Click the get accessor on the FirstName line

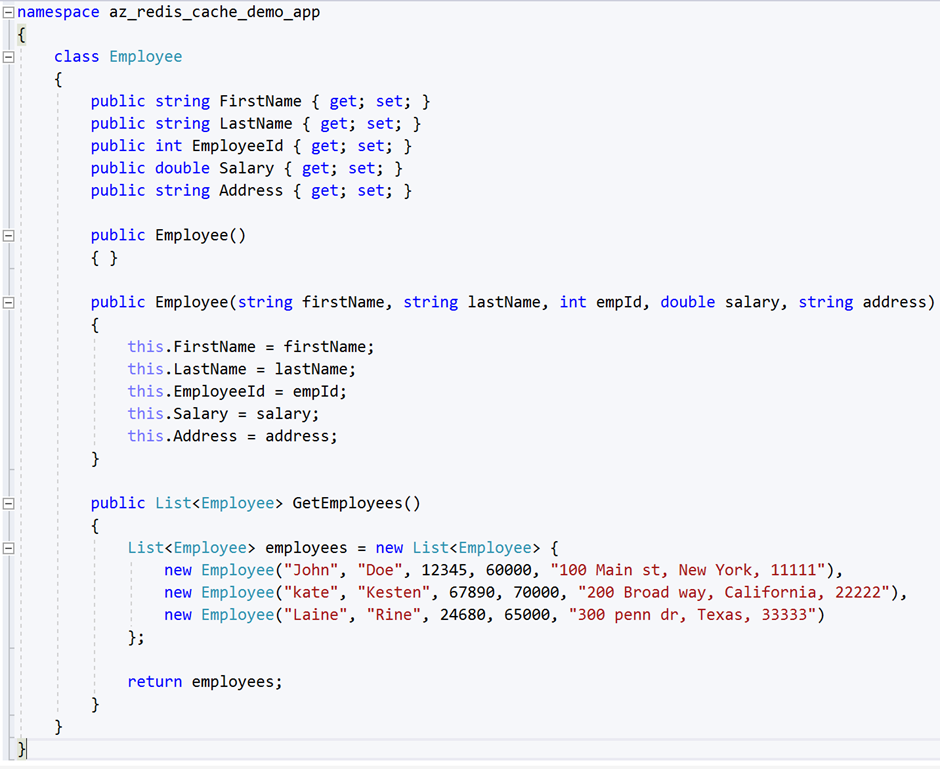(x=343, y=102)
